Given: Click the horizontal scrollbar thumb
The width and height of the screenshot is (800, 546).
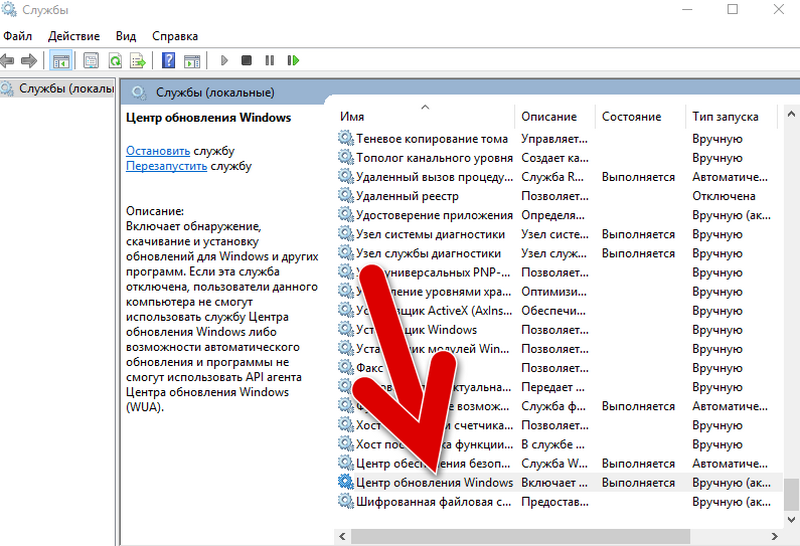Looking at the screenshot, I should (x=520, y=536).
